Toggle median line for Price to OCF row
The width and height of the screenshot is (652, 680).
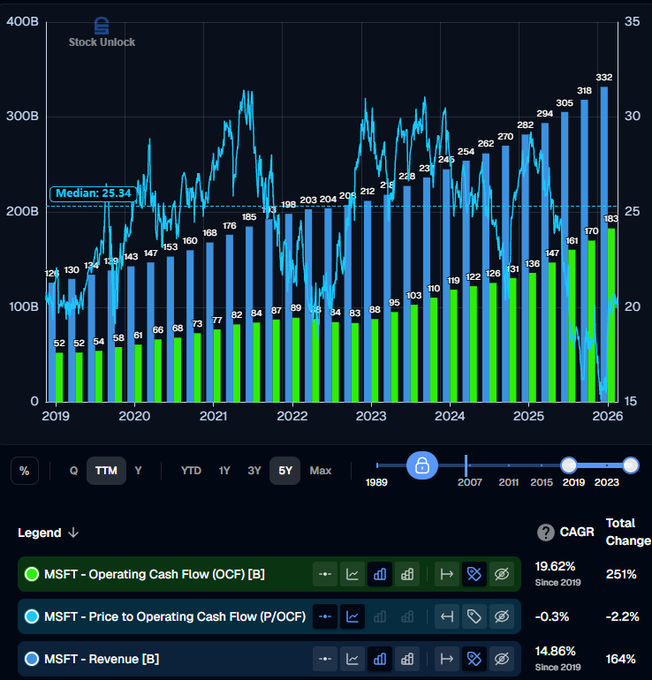coord(325,616)
